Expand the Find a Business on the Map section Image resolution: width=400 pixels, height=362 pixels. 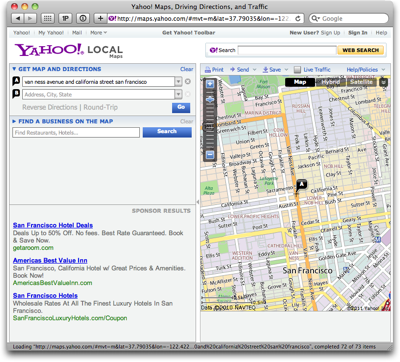(x=14, y=121)
